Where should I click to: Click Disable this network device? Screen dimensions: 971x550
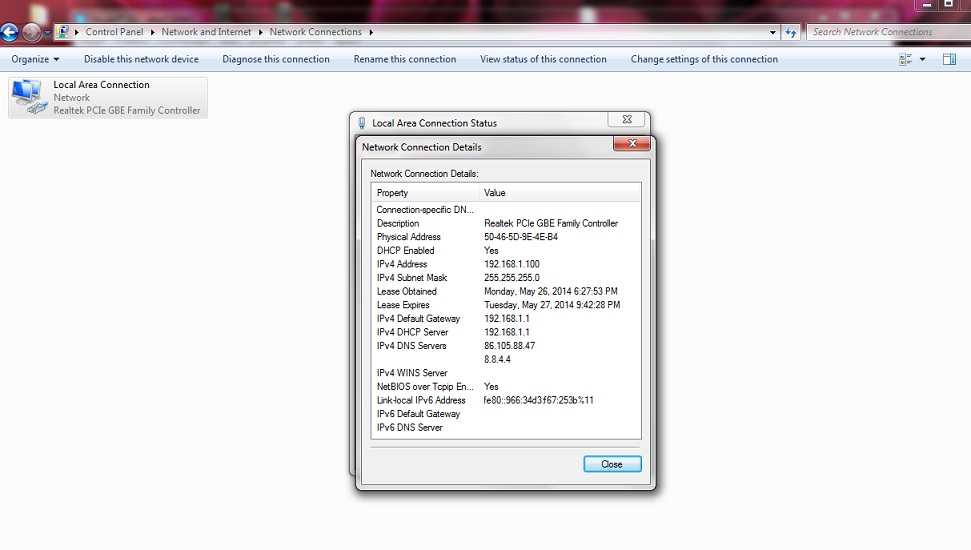(141, 60)
